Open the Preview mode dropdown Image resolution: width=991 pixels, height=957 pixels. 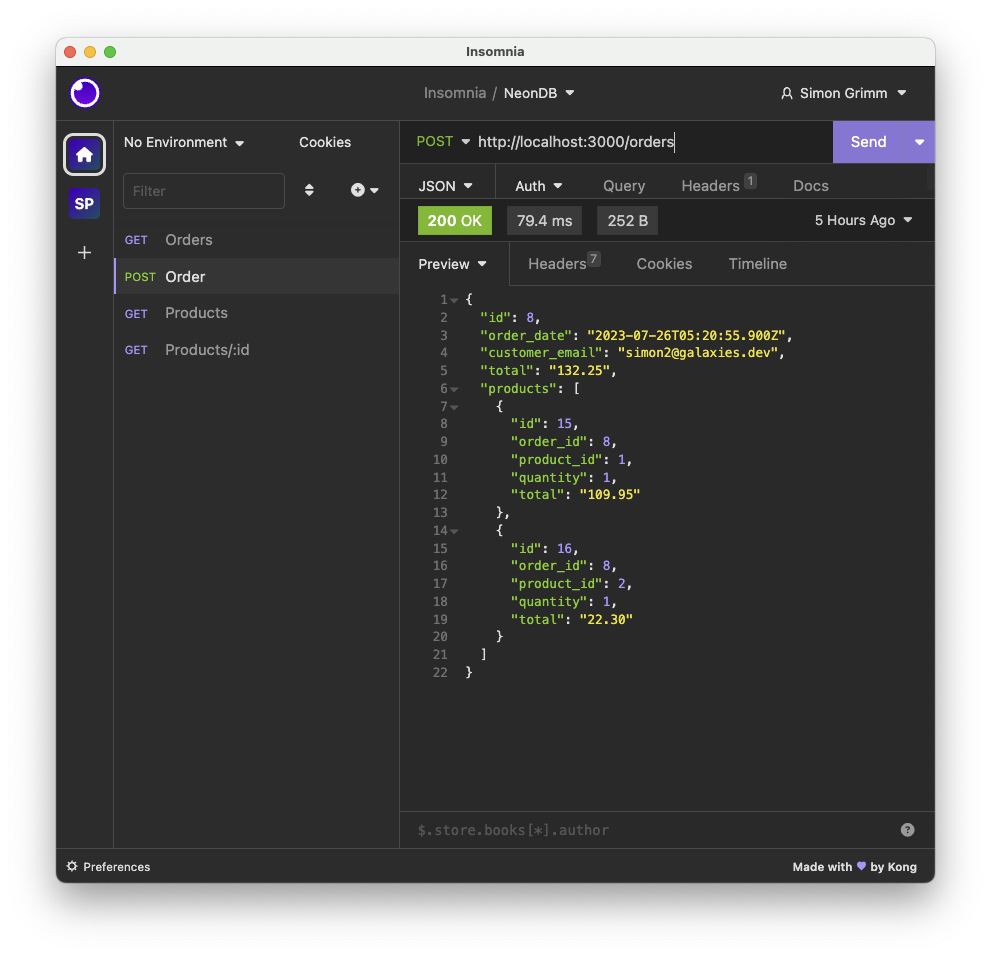coord(453,264)
